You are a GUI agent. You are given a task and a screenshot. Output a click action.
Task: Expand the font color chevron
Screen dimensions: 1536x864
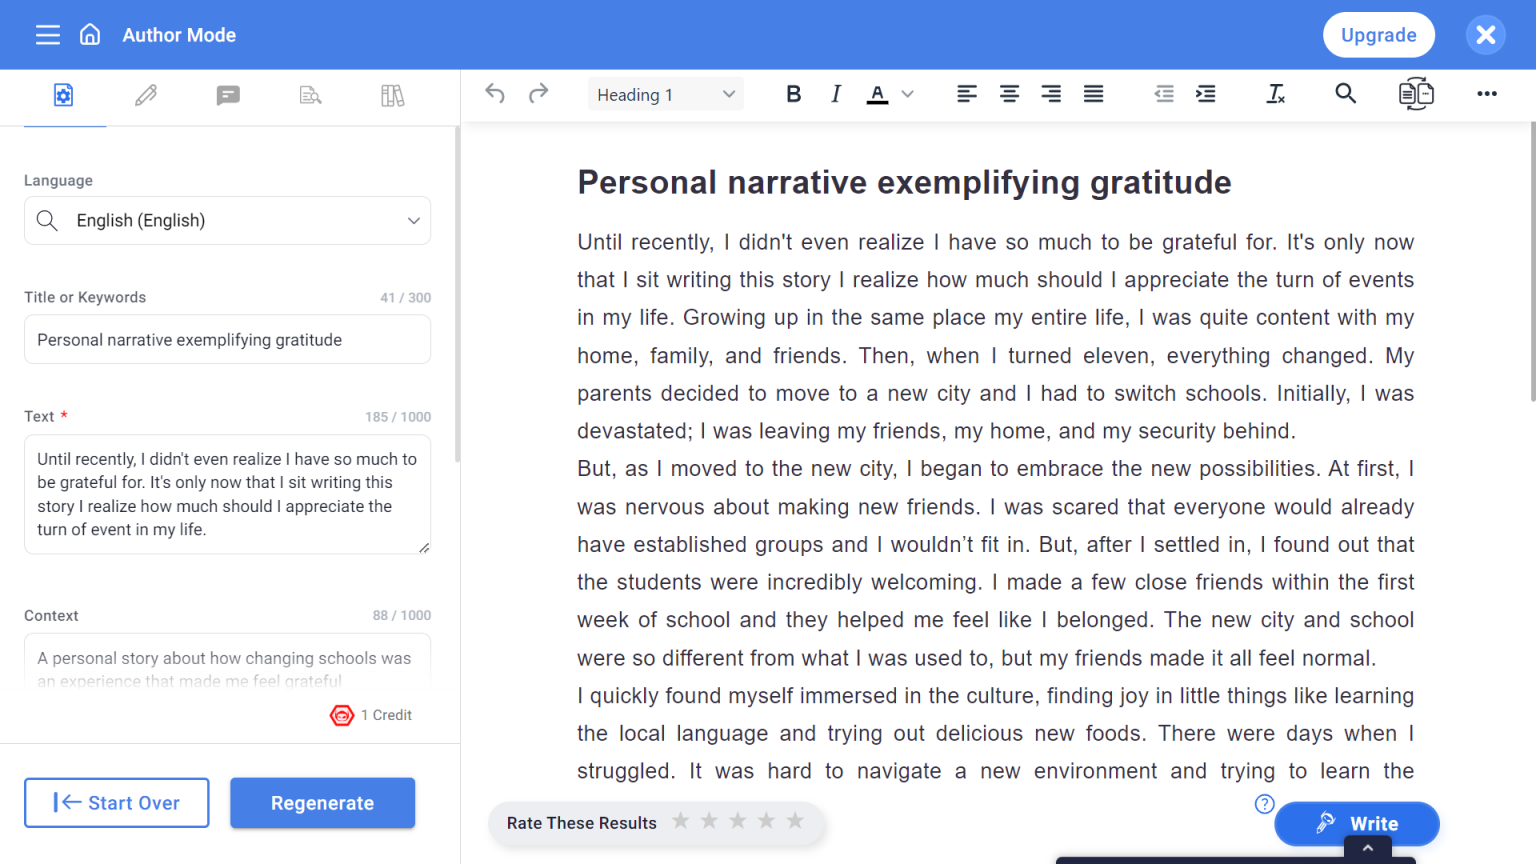point(908,93)
